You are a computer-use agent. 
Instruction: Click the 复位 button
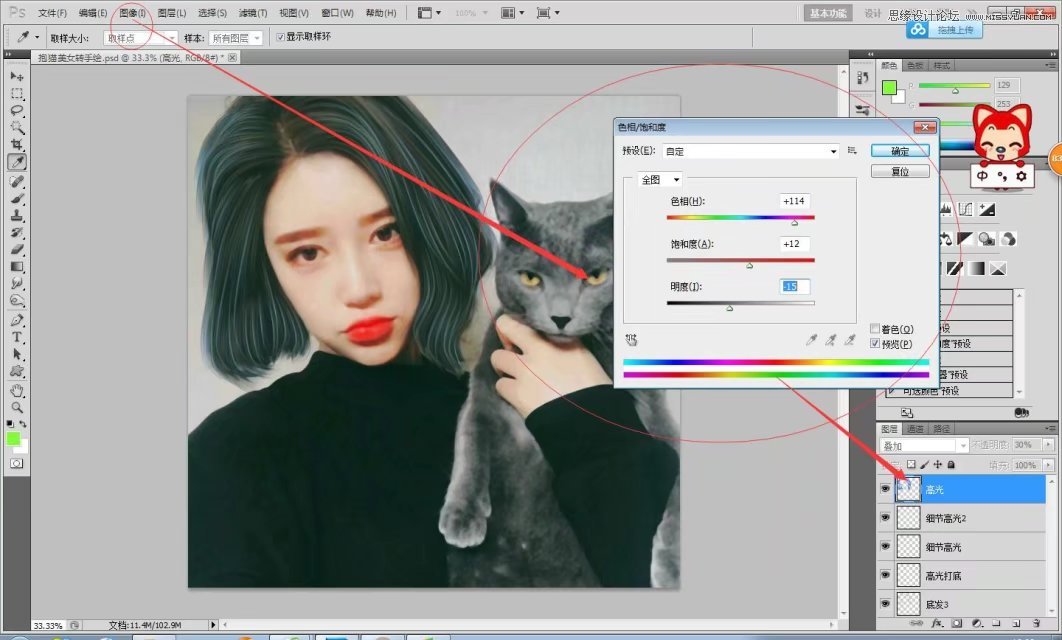tap(900, 171)
